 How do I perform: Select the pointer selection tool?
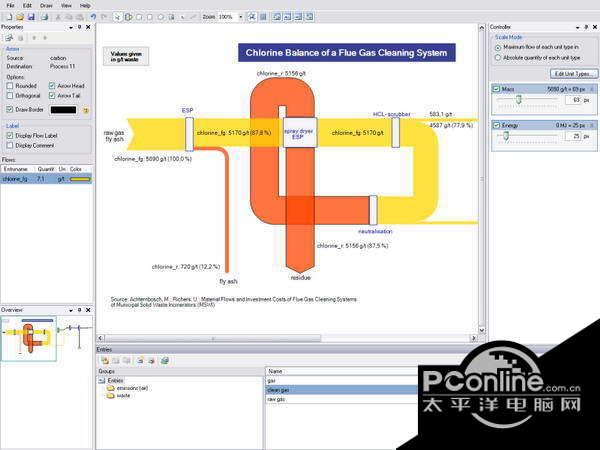117,17
